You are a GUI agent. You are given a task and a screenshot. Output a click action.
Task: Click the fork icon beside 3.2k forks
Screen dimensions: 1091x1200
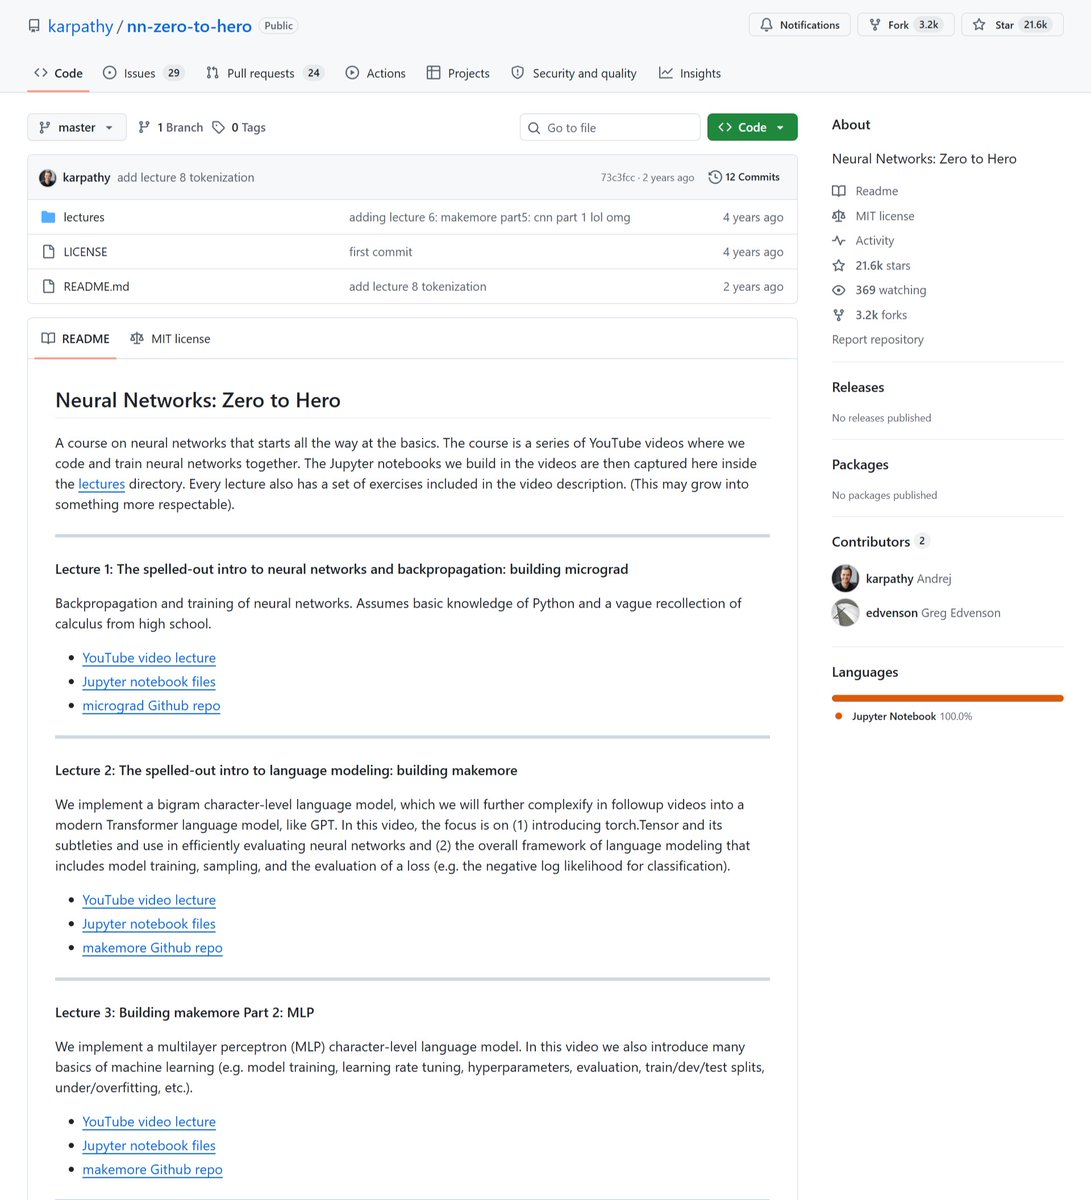coord(839,315)
